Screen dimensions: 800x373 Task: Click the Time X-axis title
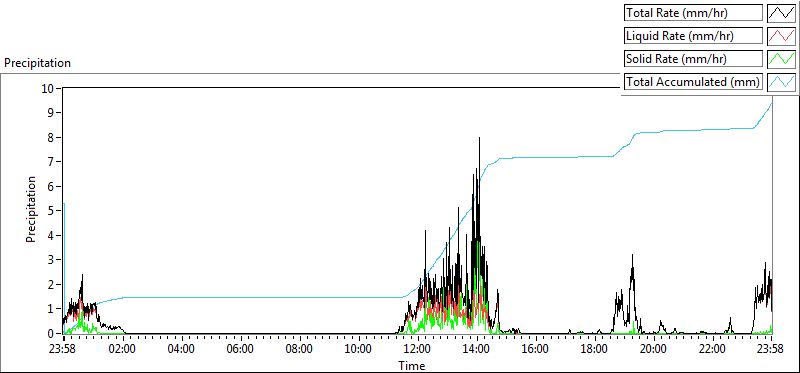(412, 365)
